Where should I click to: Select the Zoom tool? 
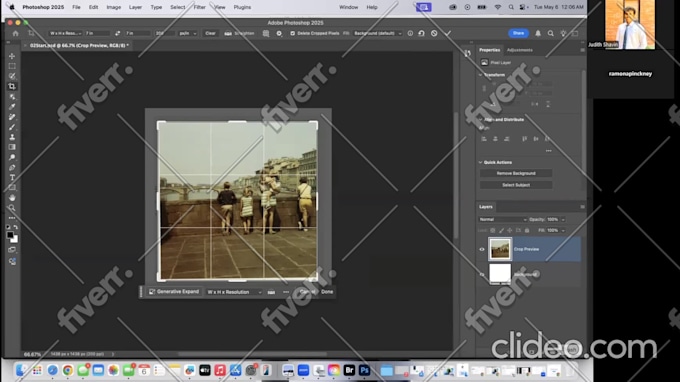tap(12, 208)
